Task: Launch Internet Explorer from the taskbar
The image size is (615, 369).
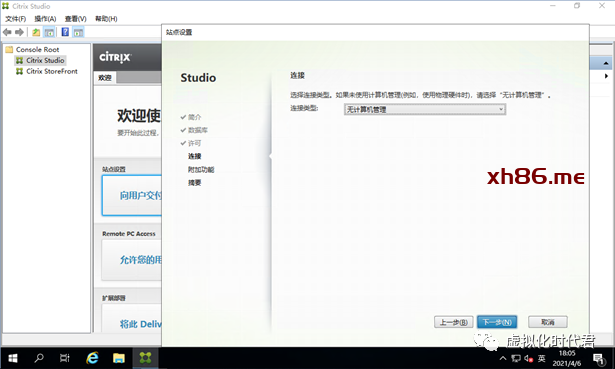Action: point(92,358)
